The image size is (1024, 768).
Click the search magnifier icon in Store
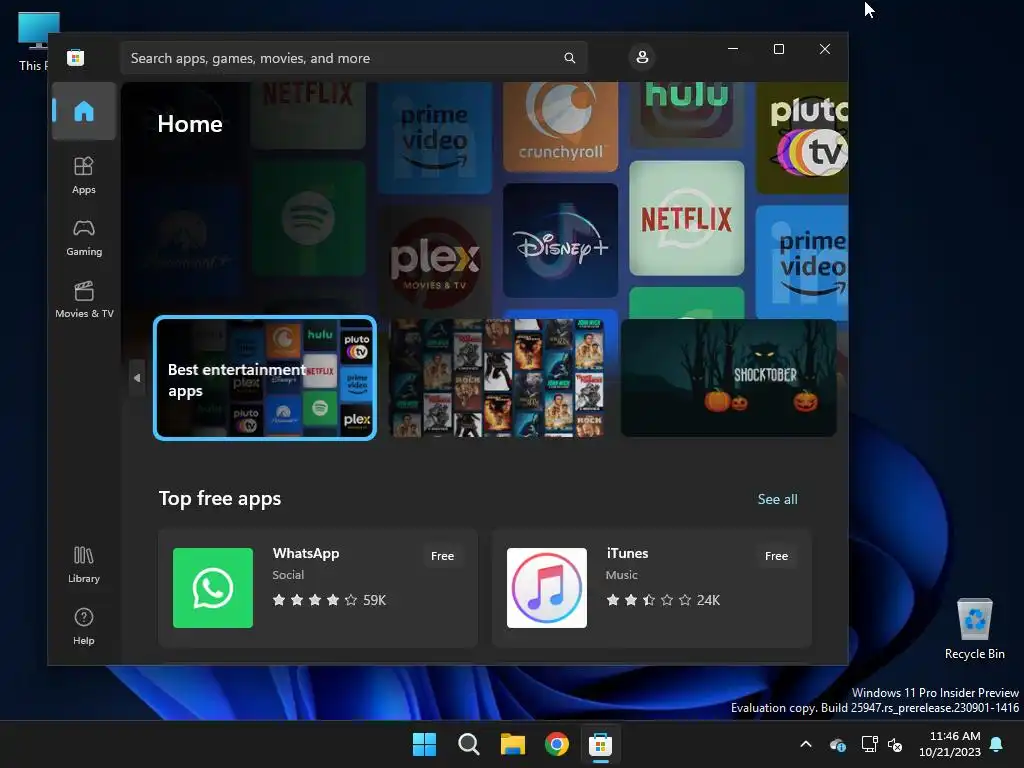click(569, 58)
